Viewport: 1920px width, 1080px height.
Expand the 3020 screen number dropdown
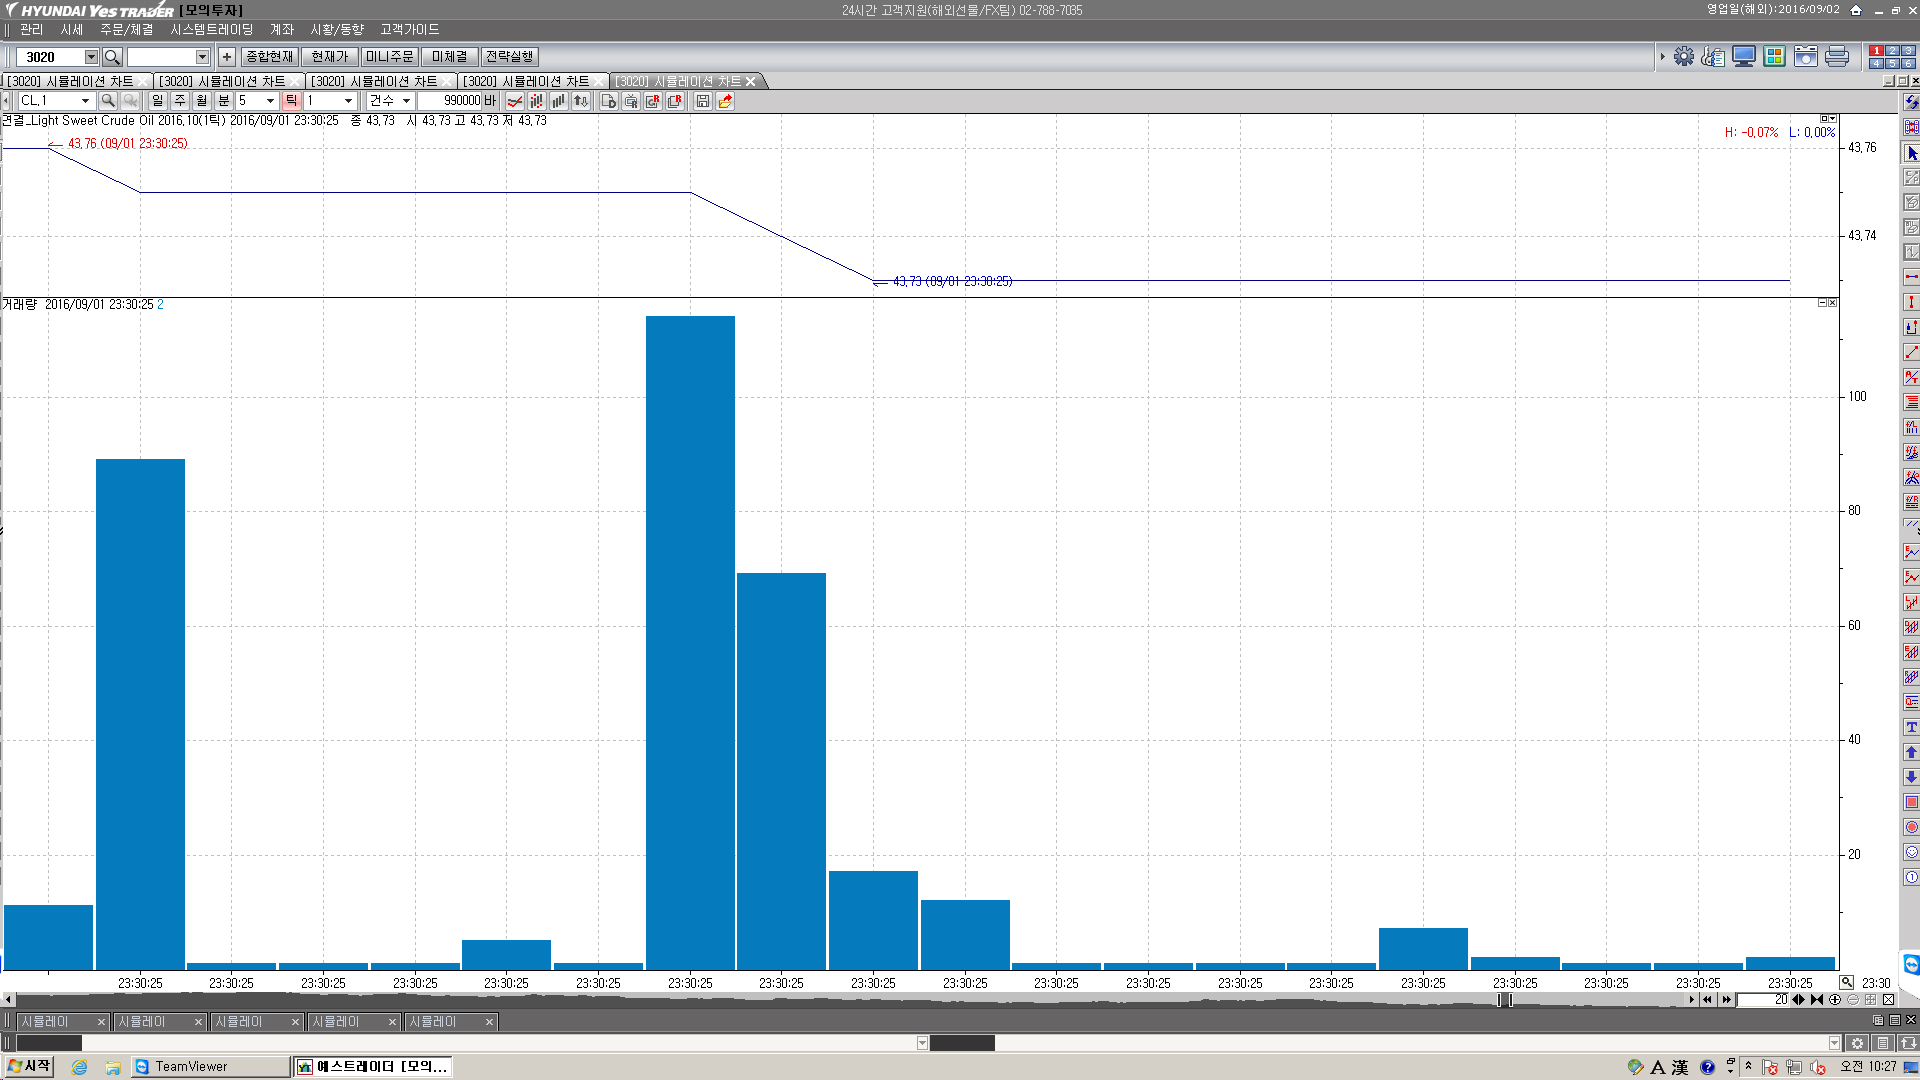pyautogui.click(x=91, y=57)
